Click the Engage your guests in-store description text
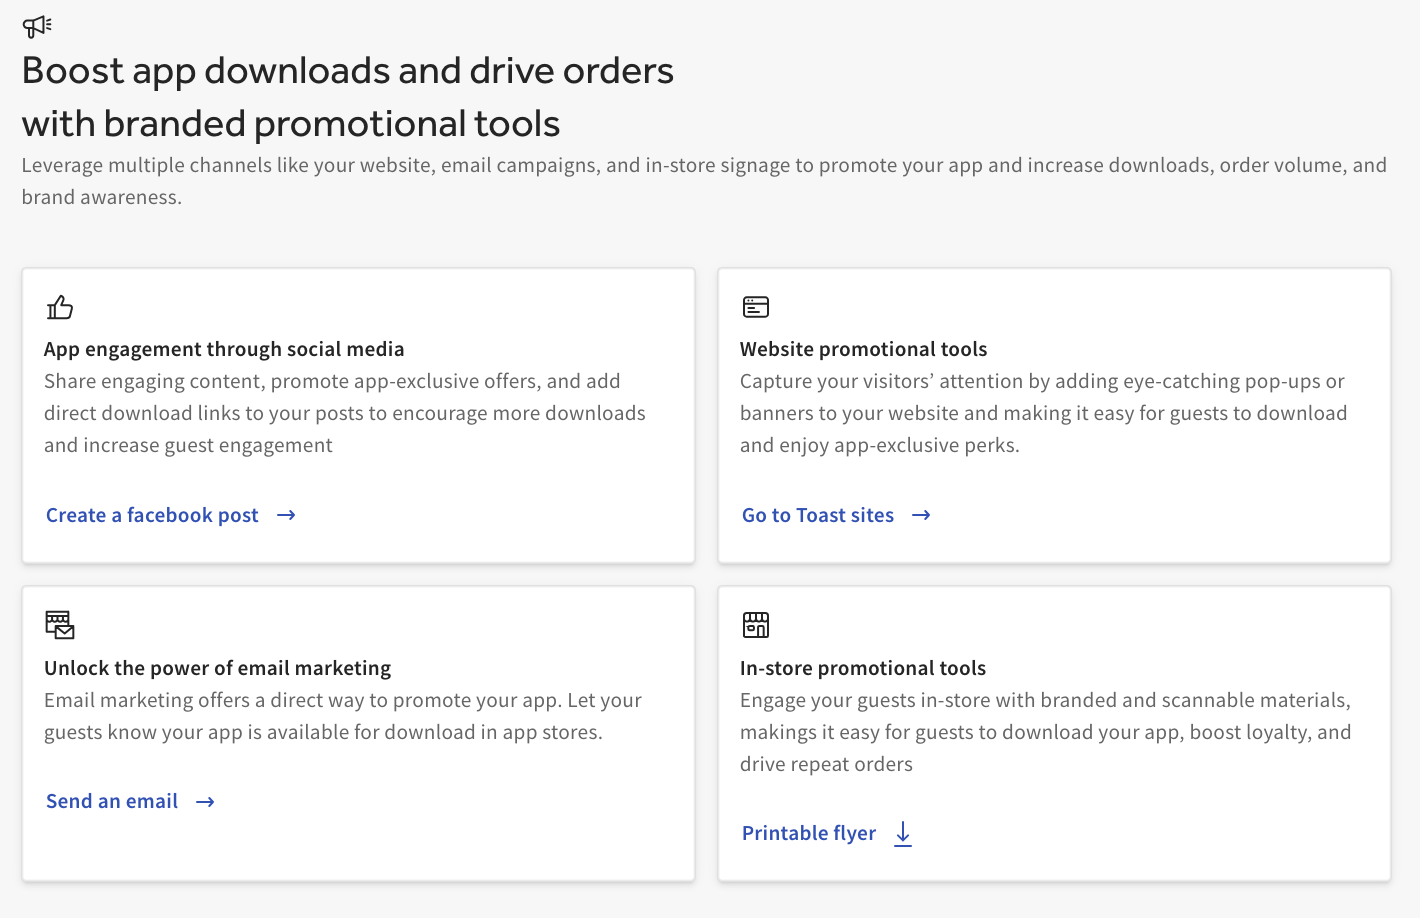 (x=1045, y=732)
